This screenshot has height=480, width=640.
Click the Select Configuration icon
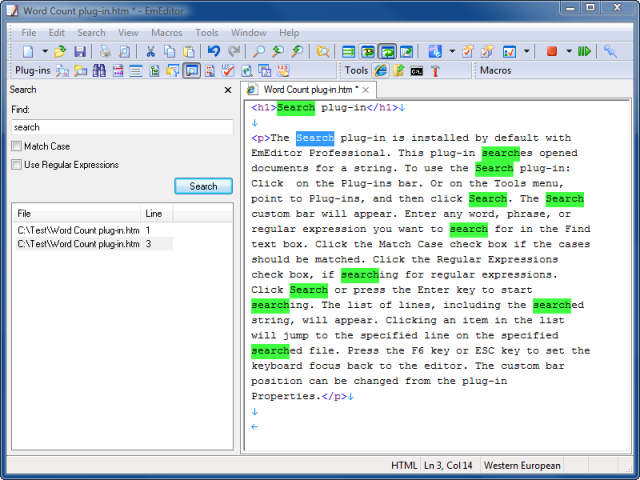click(435, 51)
